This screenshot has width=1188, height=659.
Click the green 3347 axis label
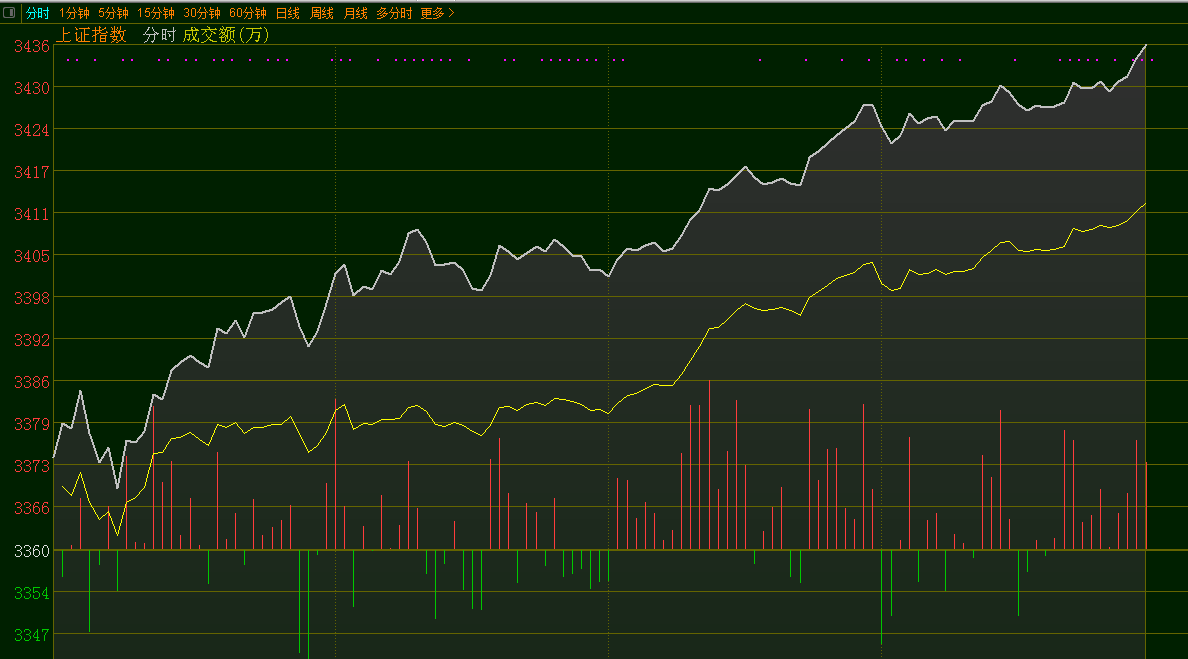pos(32,636)
